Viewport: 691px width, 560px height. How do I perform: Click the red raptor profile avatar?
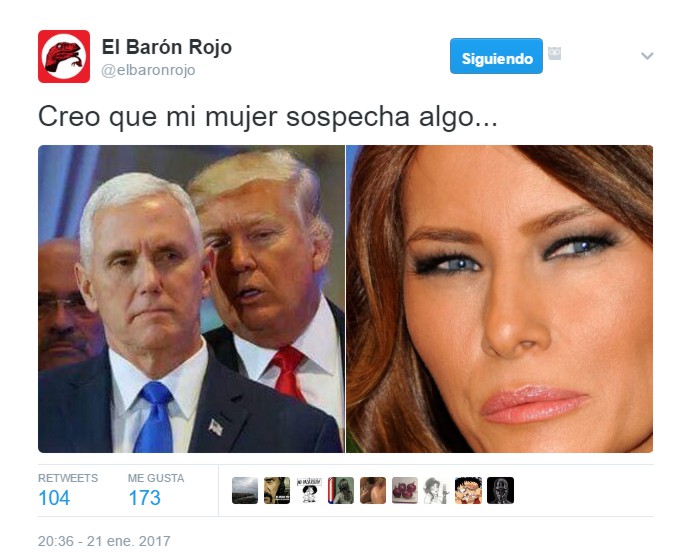click(x=64, y=56)
